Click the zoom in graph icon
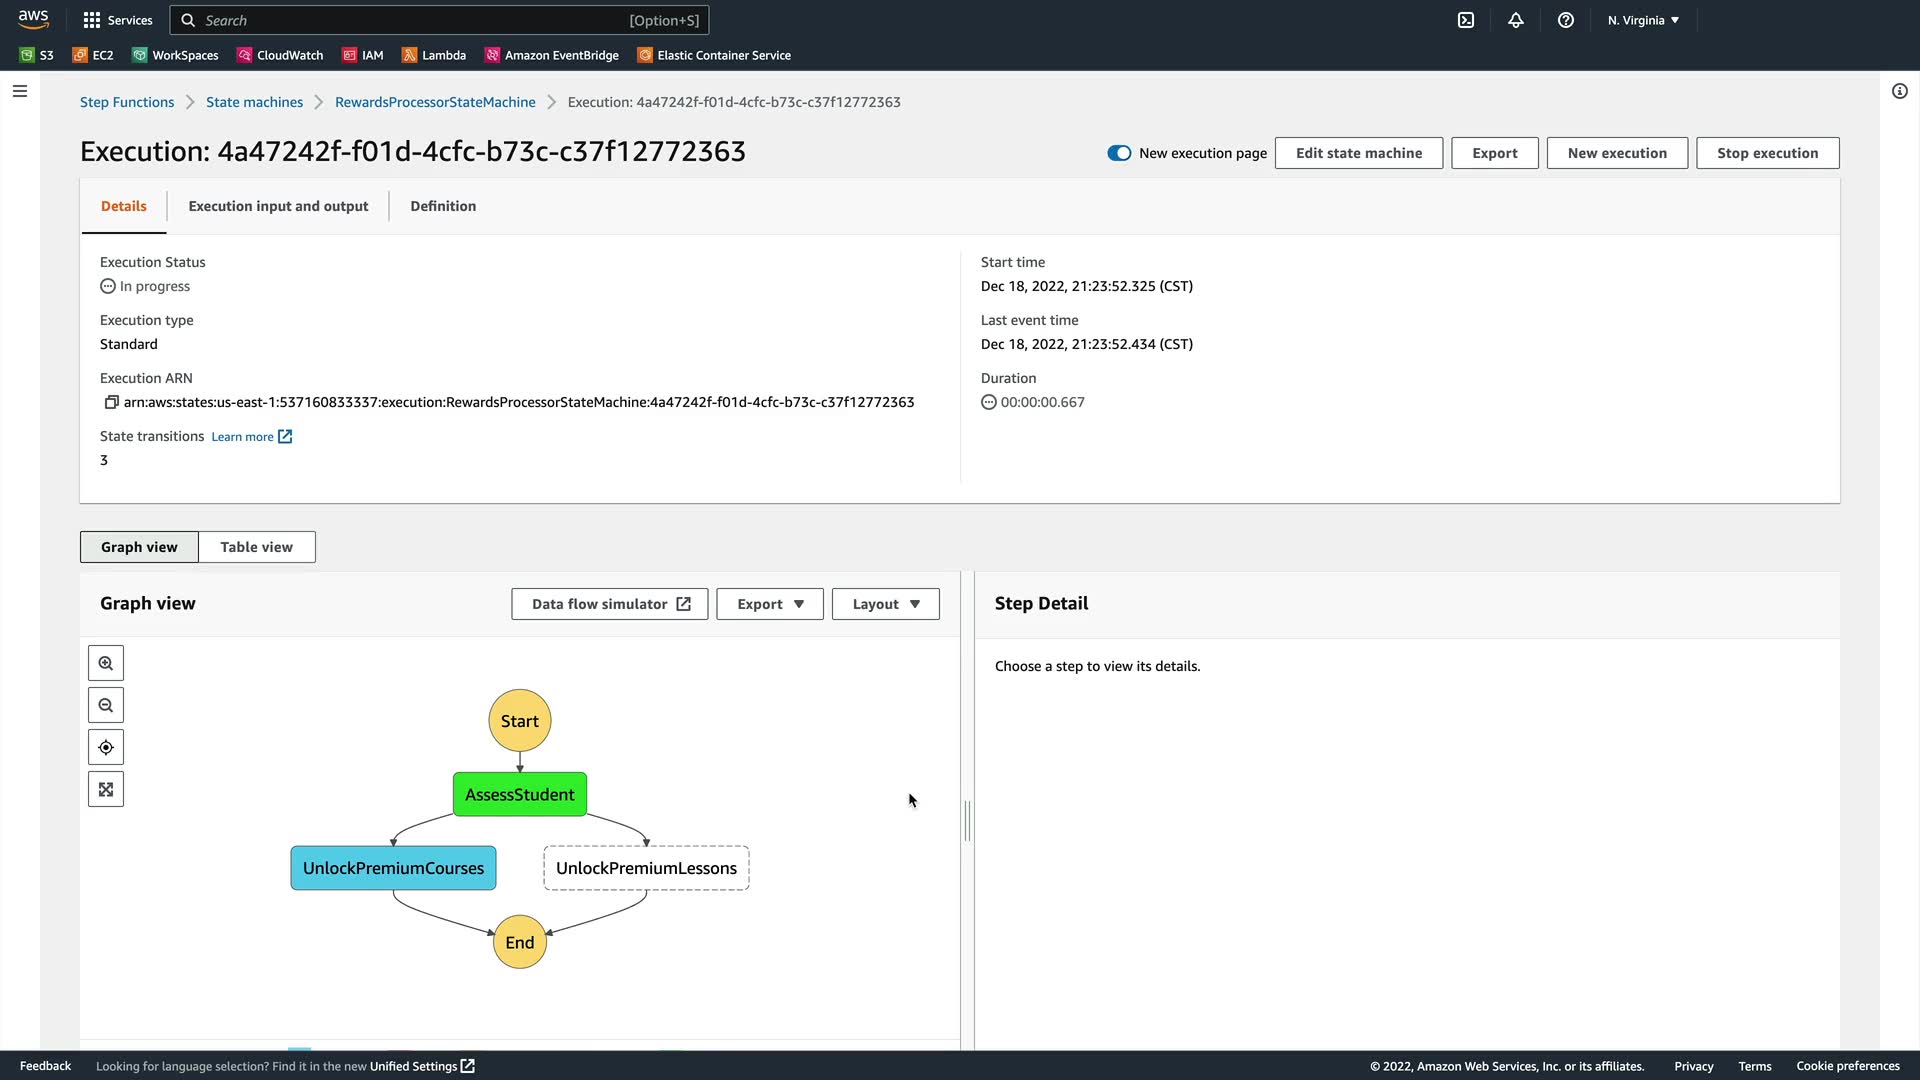This screenshot has width=1920, height=1080. [106, 664]
